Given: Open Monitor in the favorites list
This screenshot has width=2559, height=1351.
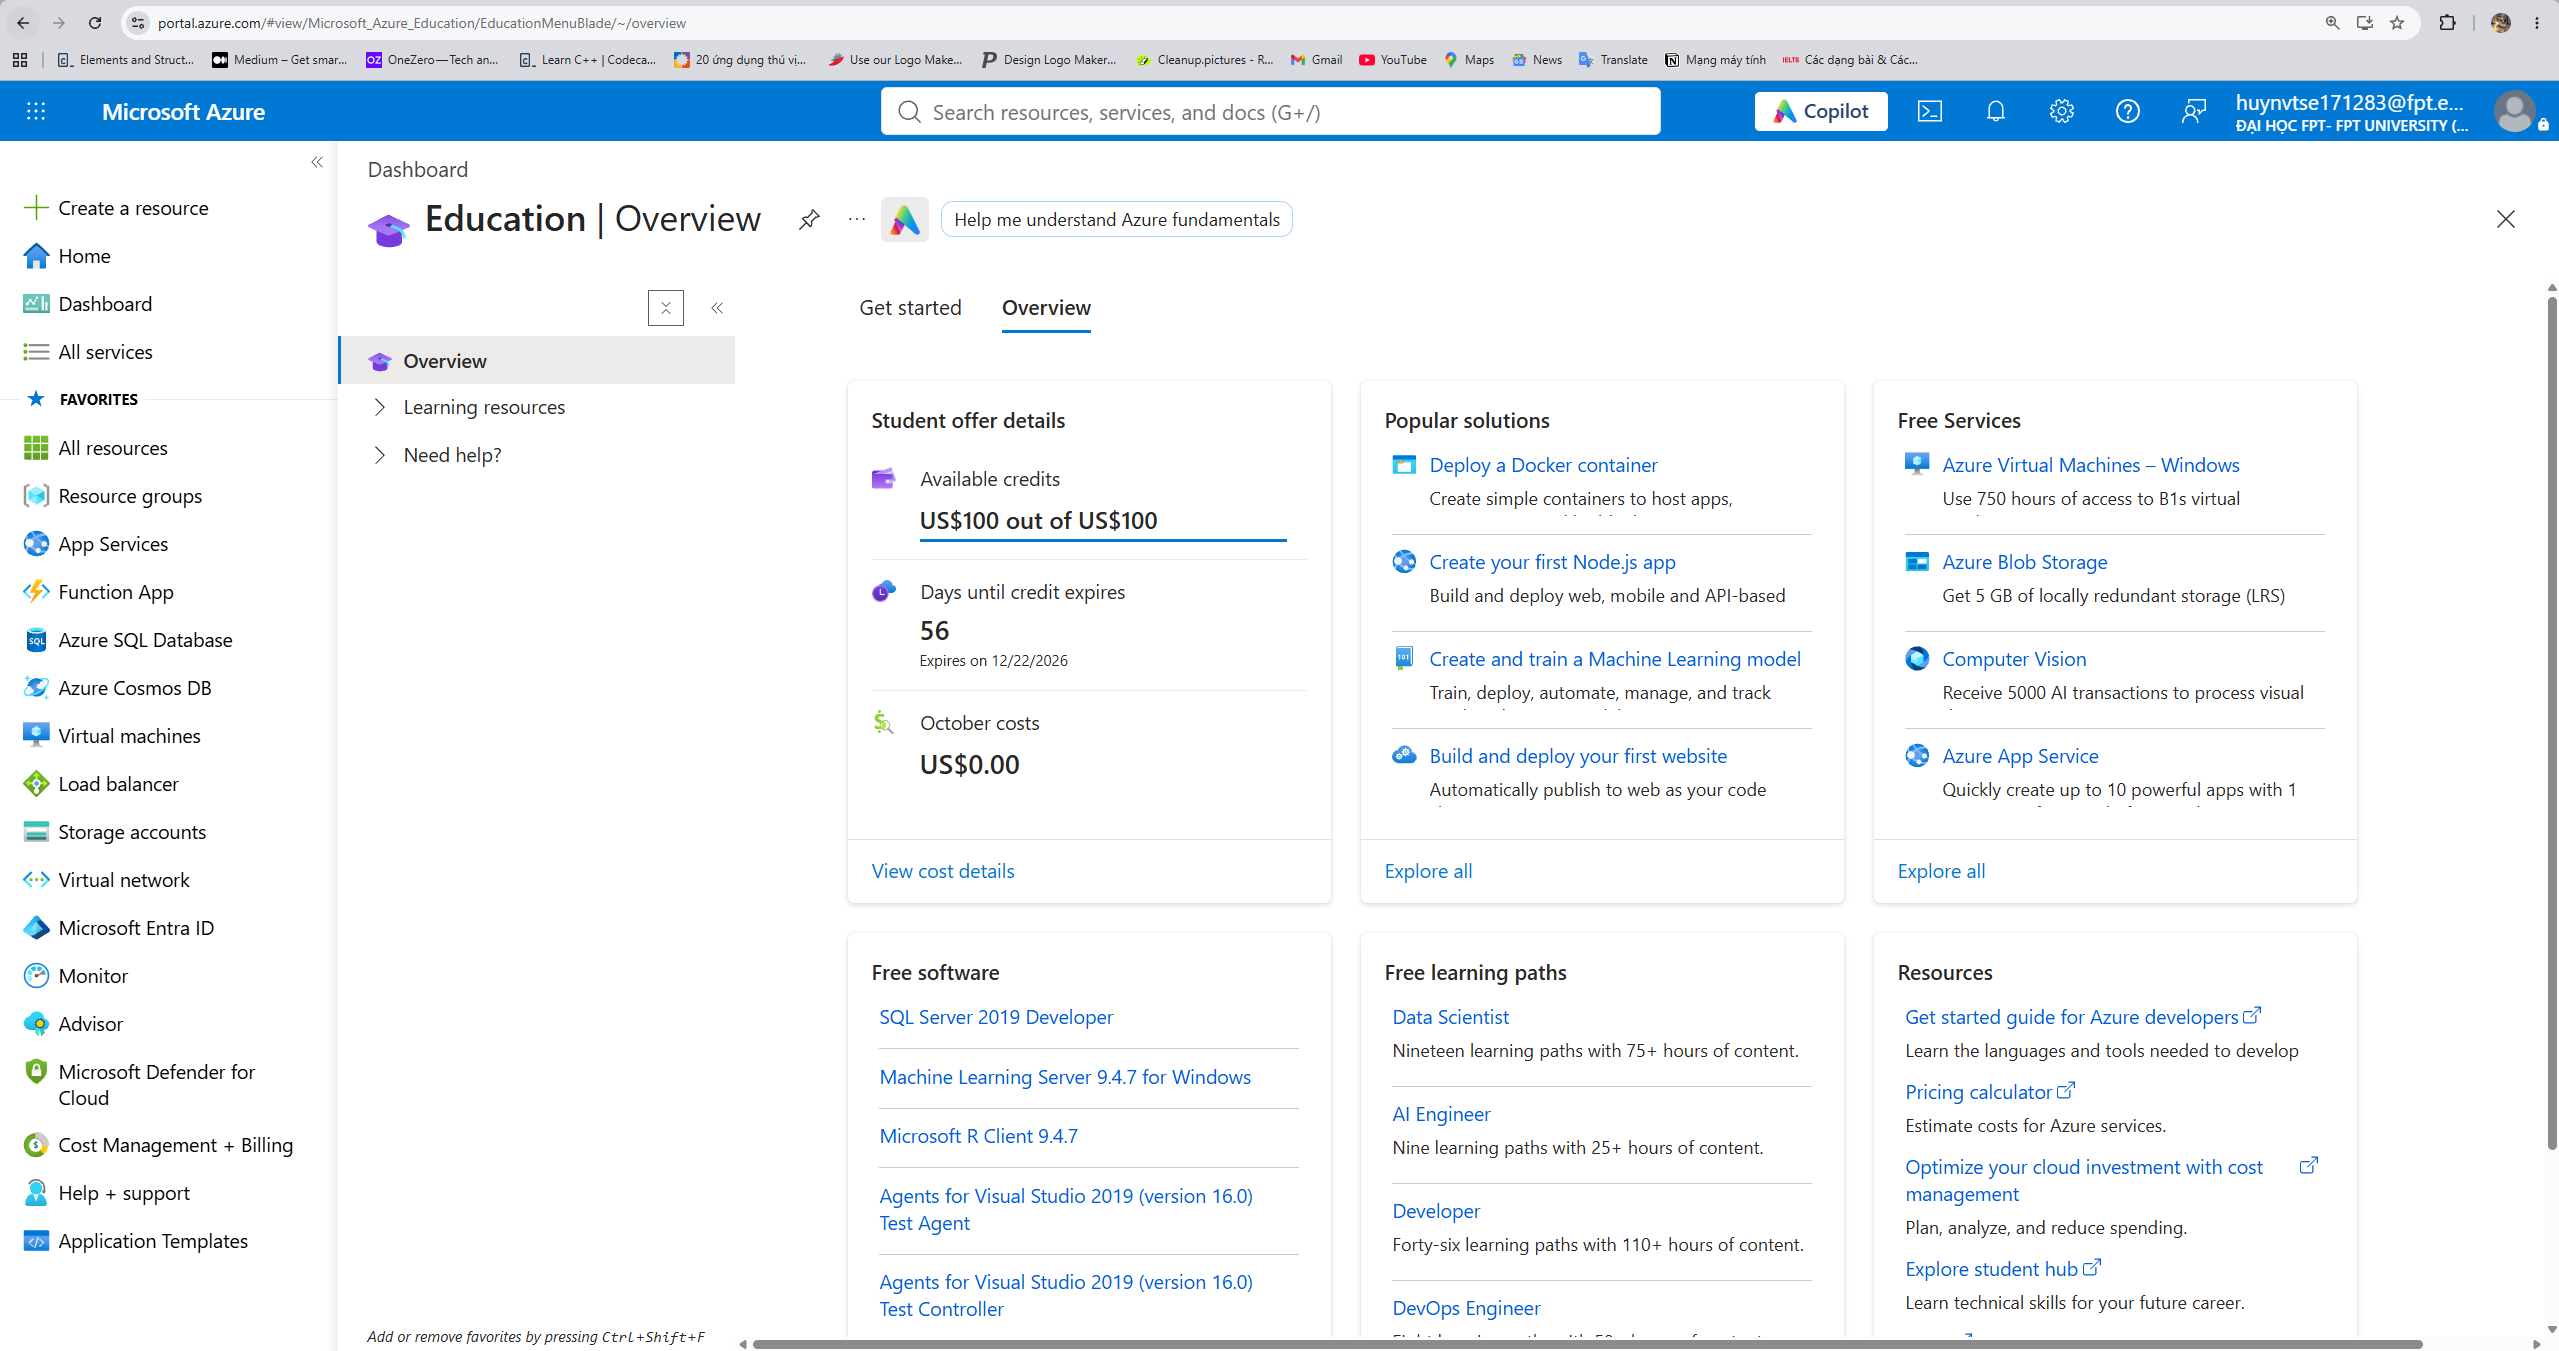Looking at the screenshot, I should [x=93, y=976].
